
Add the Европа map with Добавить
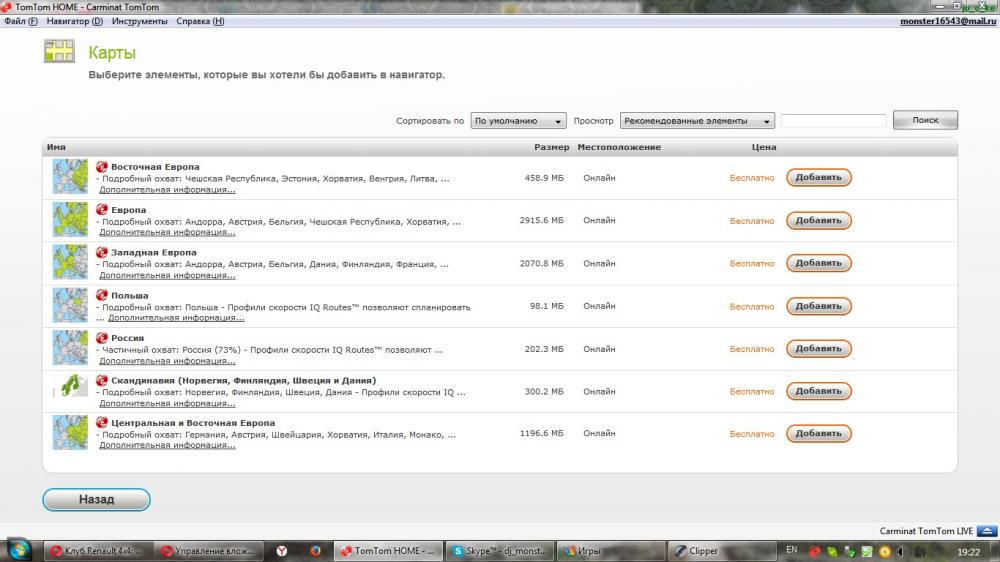coord(818,220)
